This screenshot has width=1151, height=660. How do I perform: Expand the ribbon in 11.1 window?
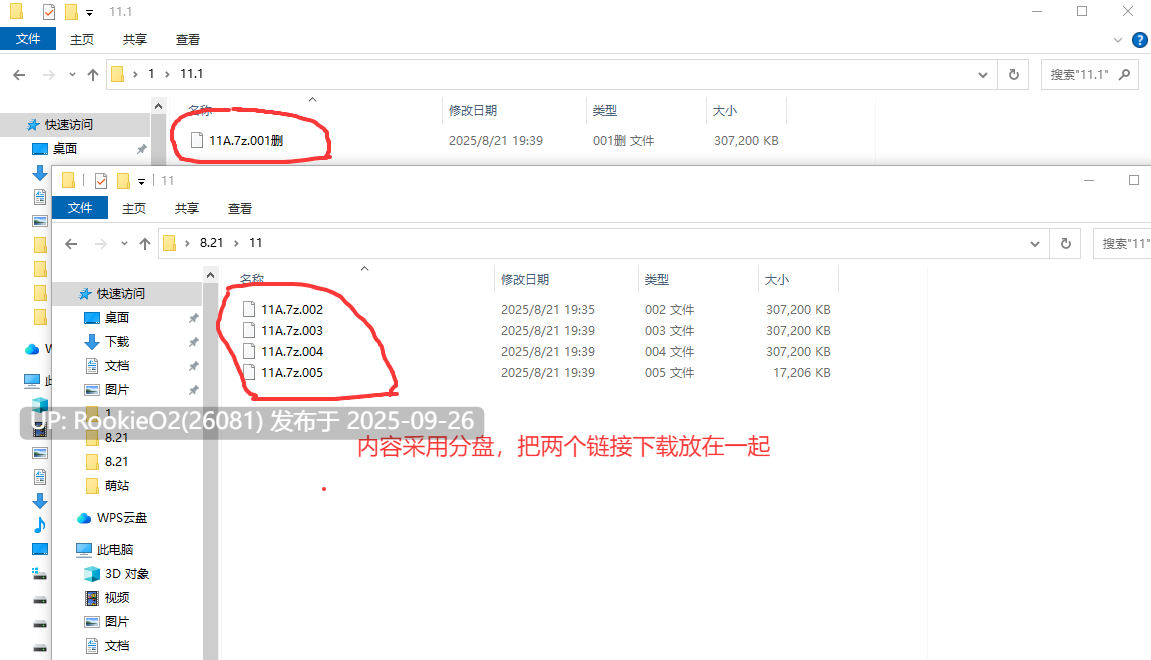pos(1118,40)
